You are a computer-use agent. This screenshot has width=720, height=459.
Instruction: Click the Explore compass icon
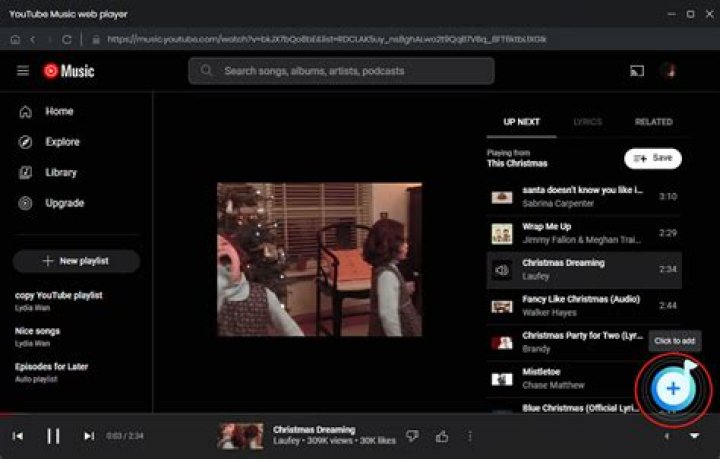[x=25, y=142]
